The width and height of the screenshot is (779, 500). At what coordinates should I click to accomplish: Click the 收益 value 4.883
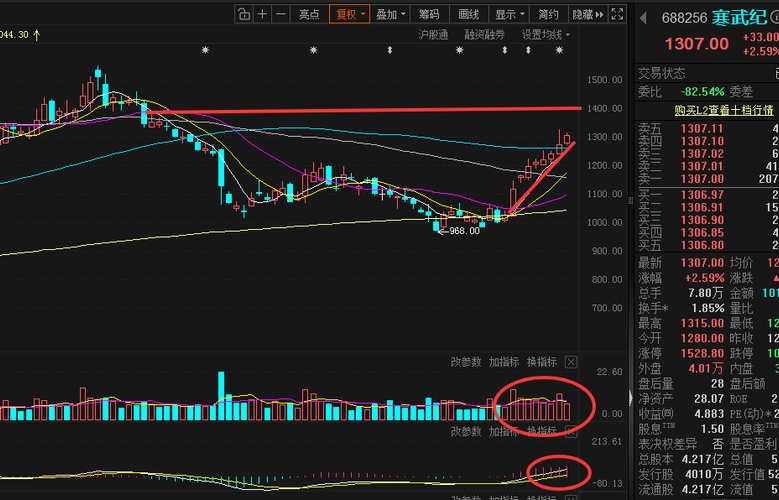(x=709, y=414)
